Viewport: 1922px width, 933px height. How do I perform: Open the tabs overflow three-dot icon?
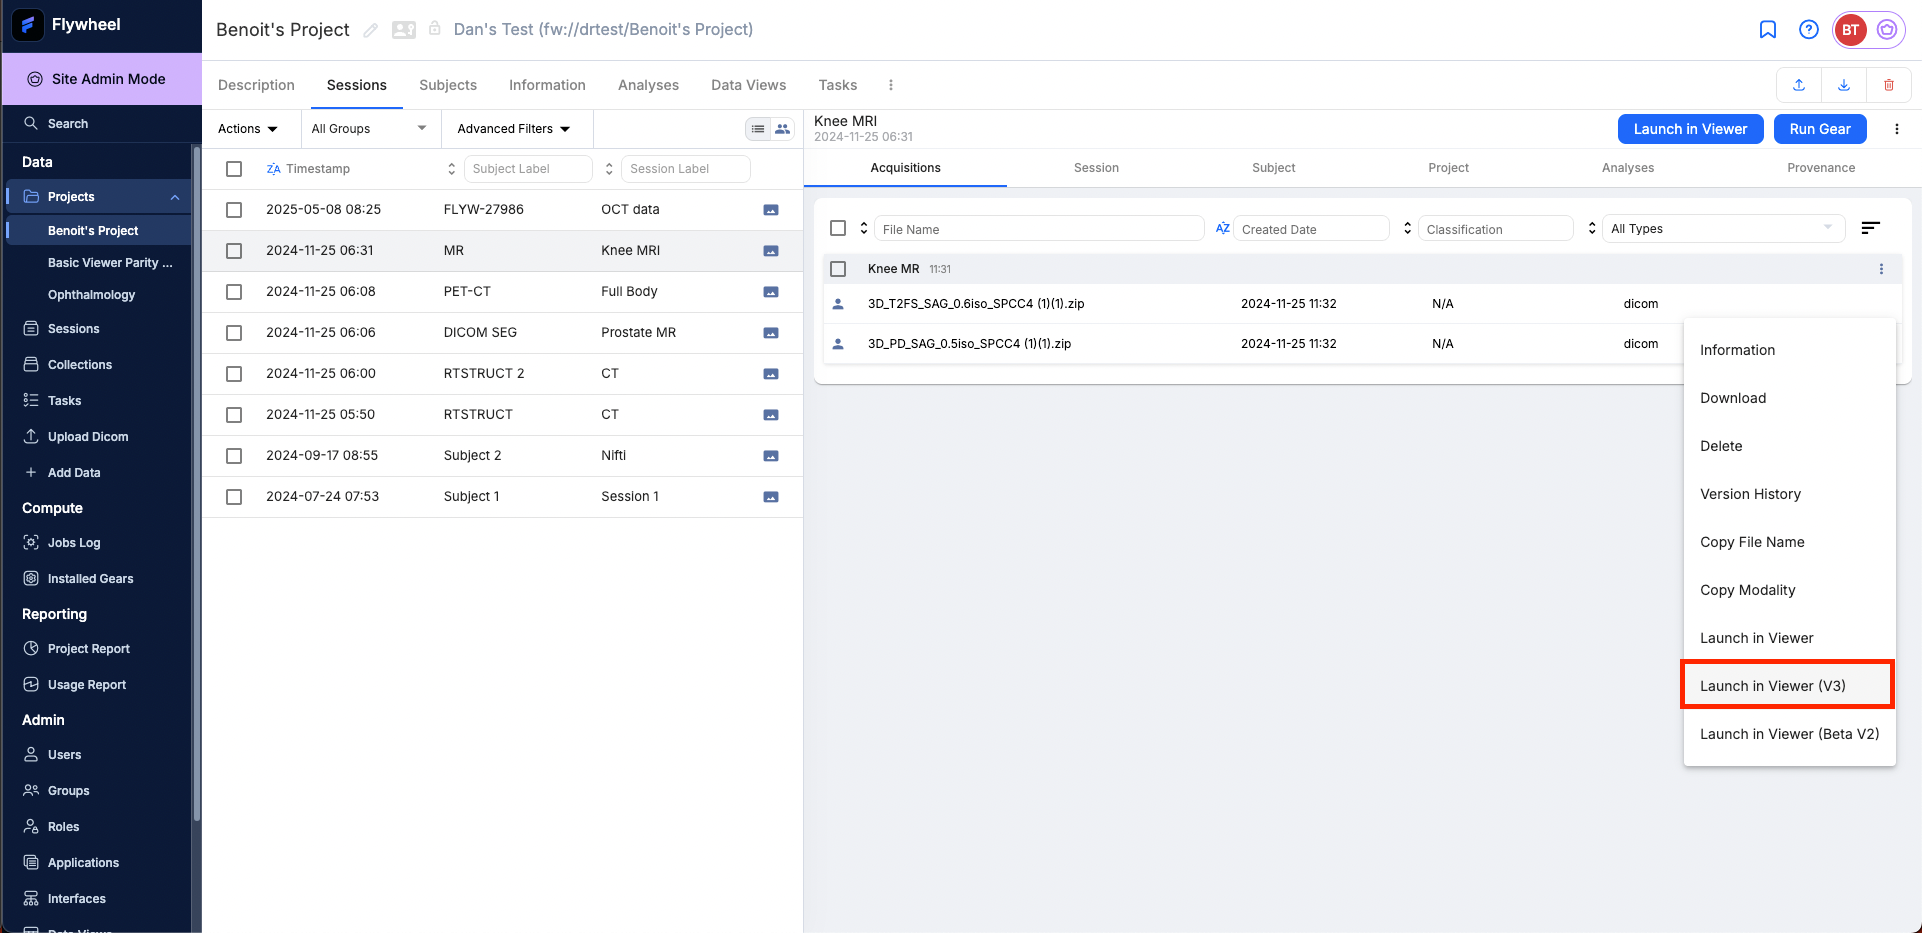891,85
